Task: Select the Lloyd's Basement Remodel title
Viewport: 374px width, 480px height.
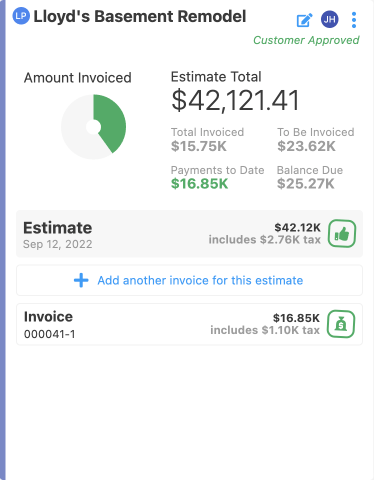Action: (140, 16)
